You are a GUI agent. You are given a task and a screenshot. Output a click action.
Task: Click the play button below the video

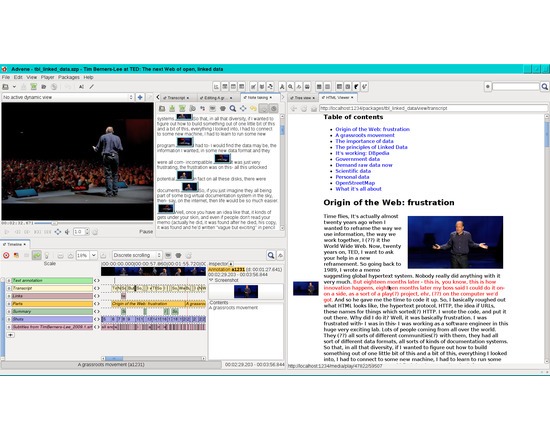(7, 232)
